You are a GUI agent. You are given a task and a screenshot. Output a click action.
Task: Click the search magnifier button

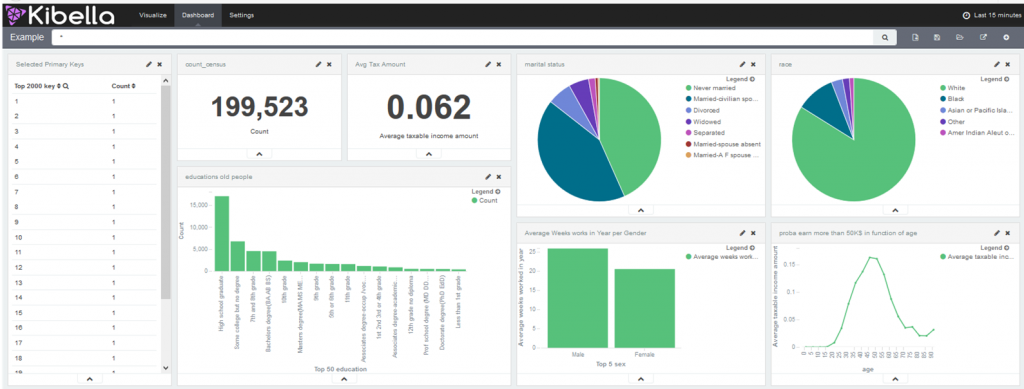(x=885, y=38)
